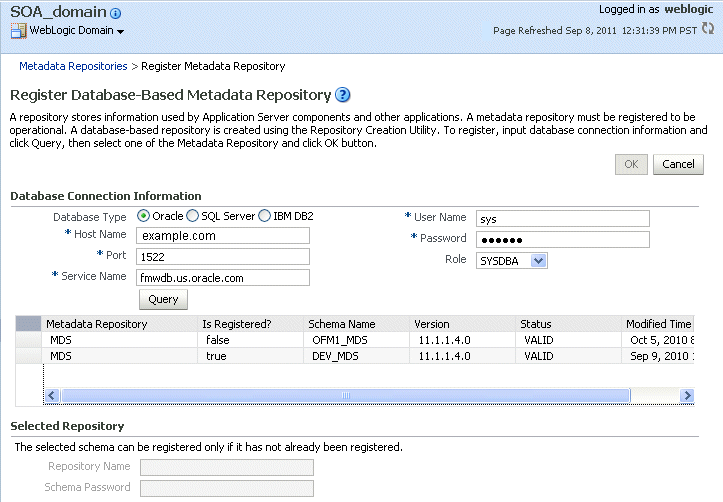Screen dimensions: 723x502
Task: Click the right scroll arrow in table
Action: [687, 396]
